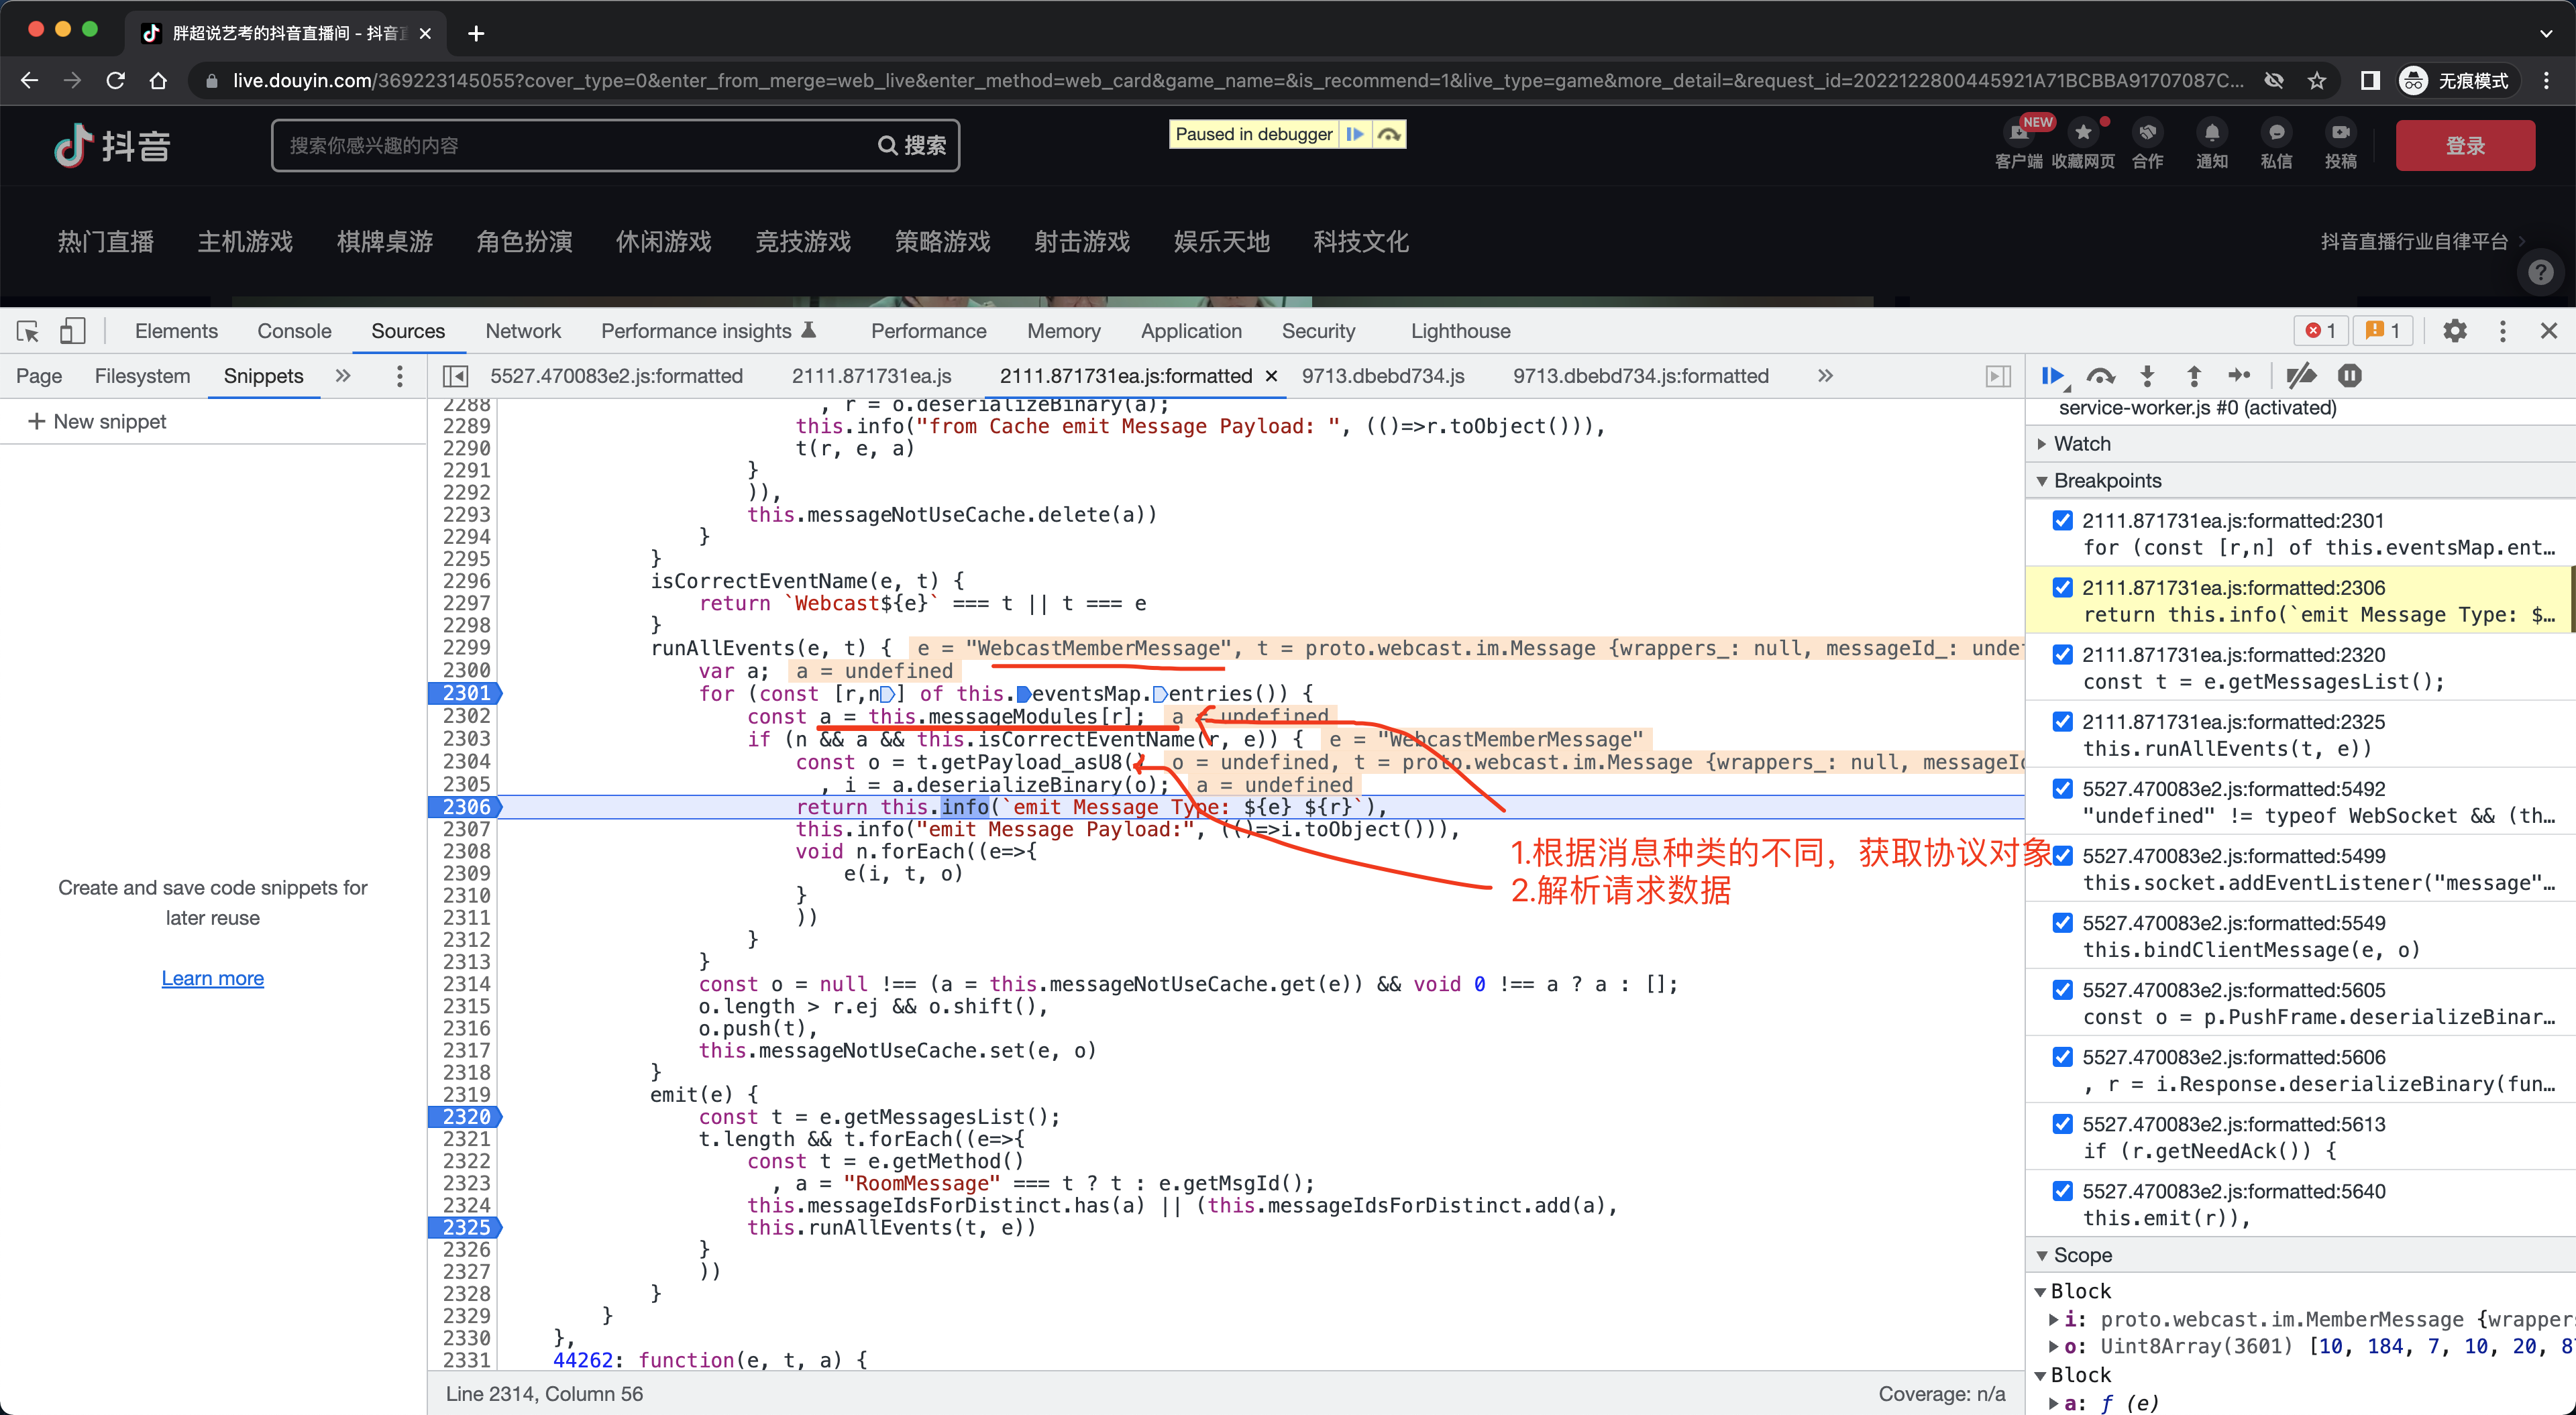
Task: Activate the inspect element picker icon
Action: [x=28, y=331]
